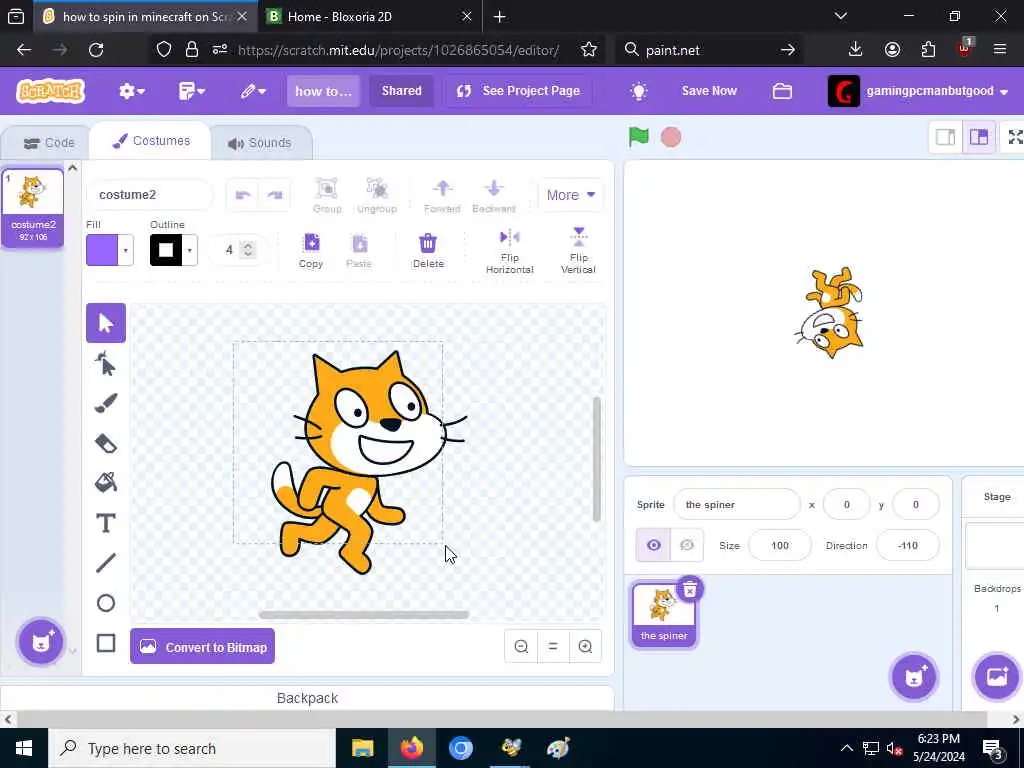This screenshot has height=768, width=1024.
Task: Select the Text tool
Action: 106,523
